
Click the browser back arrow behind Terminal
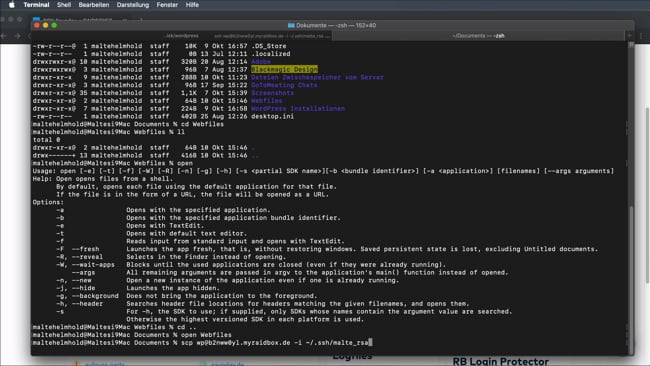point(4,36)
